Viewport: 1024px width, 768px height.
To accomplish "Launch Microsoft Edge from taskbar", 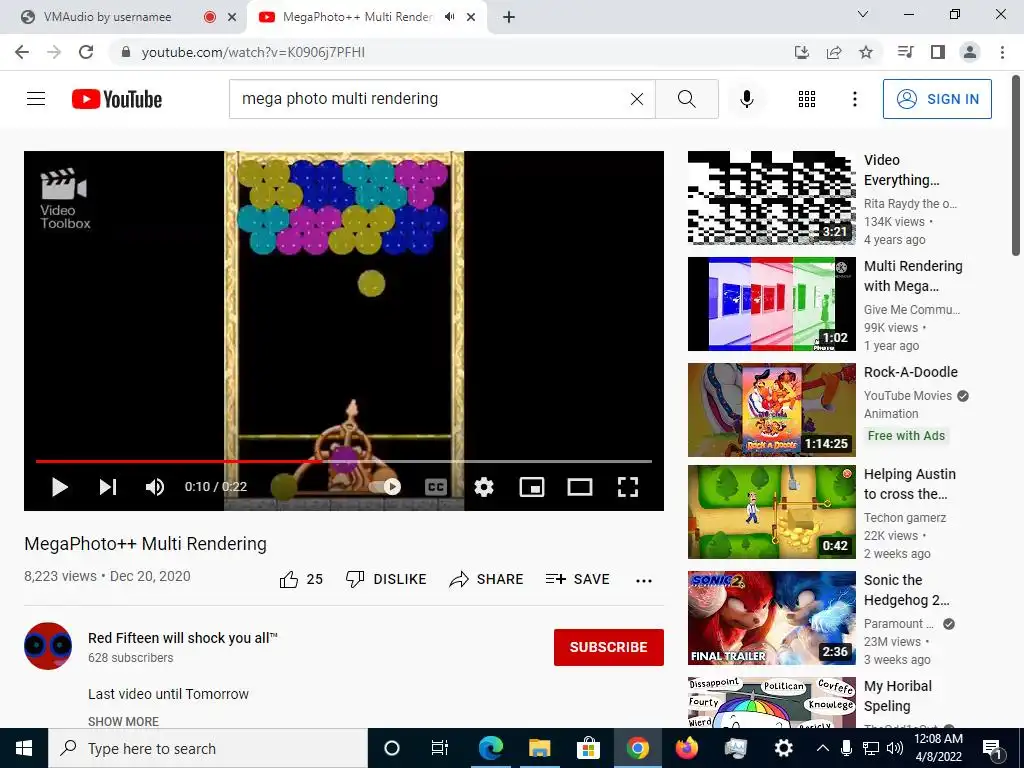I will pos(490,748).
